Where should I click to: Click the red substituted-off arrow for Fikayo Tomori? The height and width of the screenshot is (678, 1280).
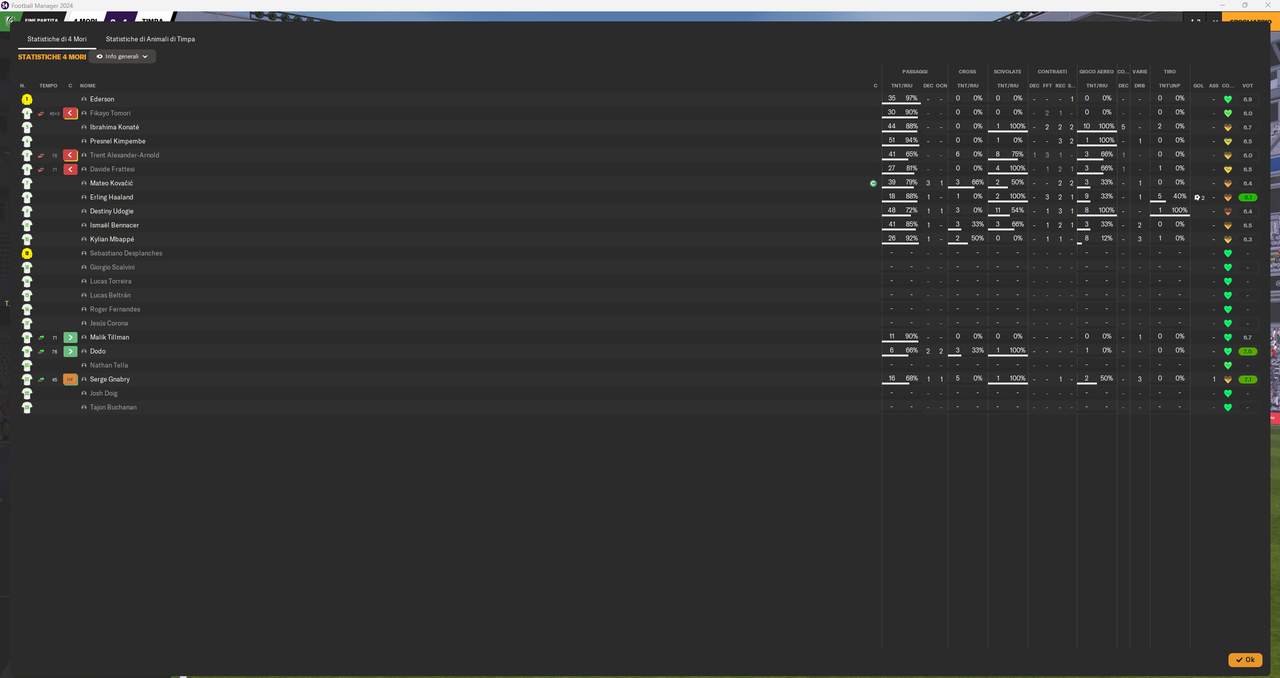70,113
